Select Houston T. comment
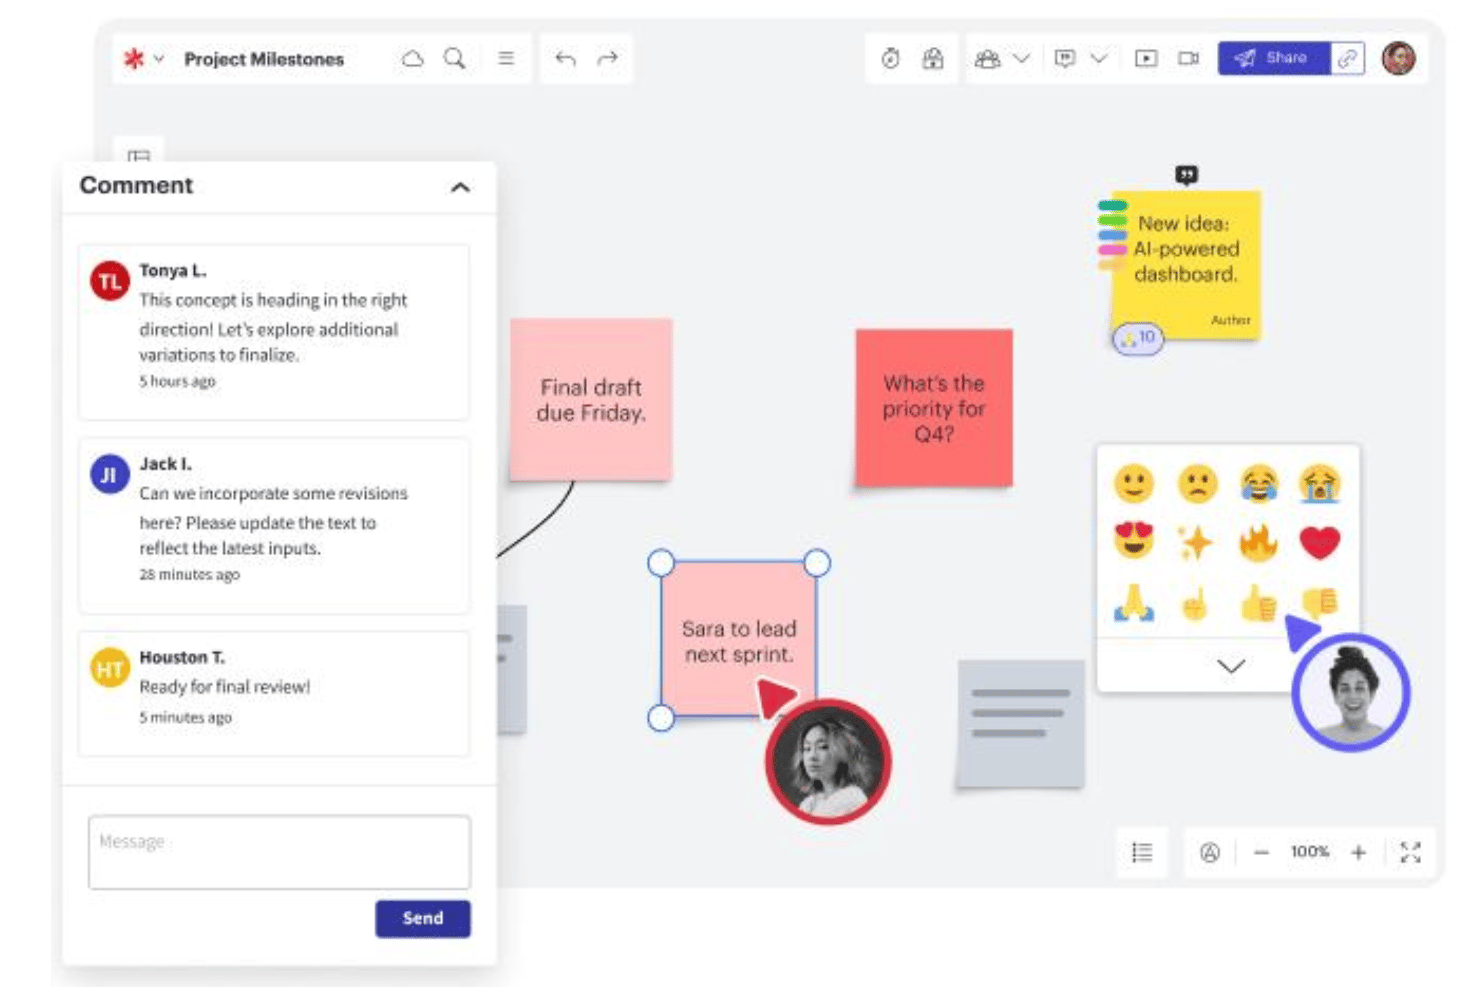1480x987 pixels. tap(274, 693)
